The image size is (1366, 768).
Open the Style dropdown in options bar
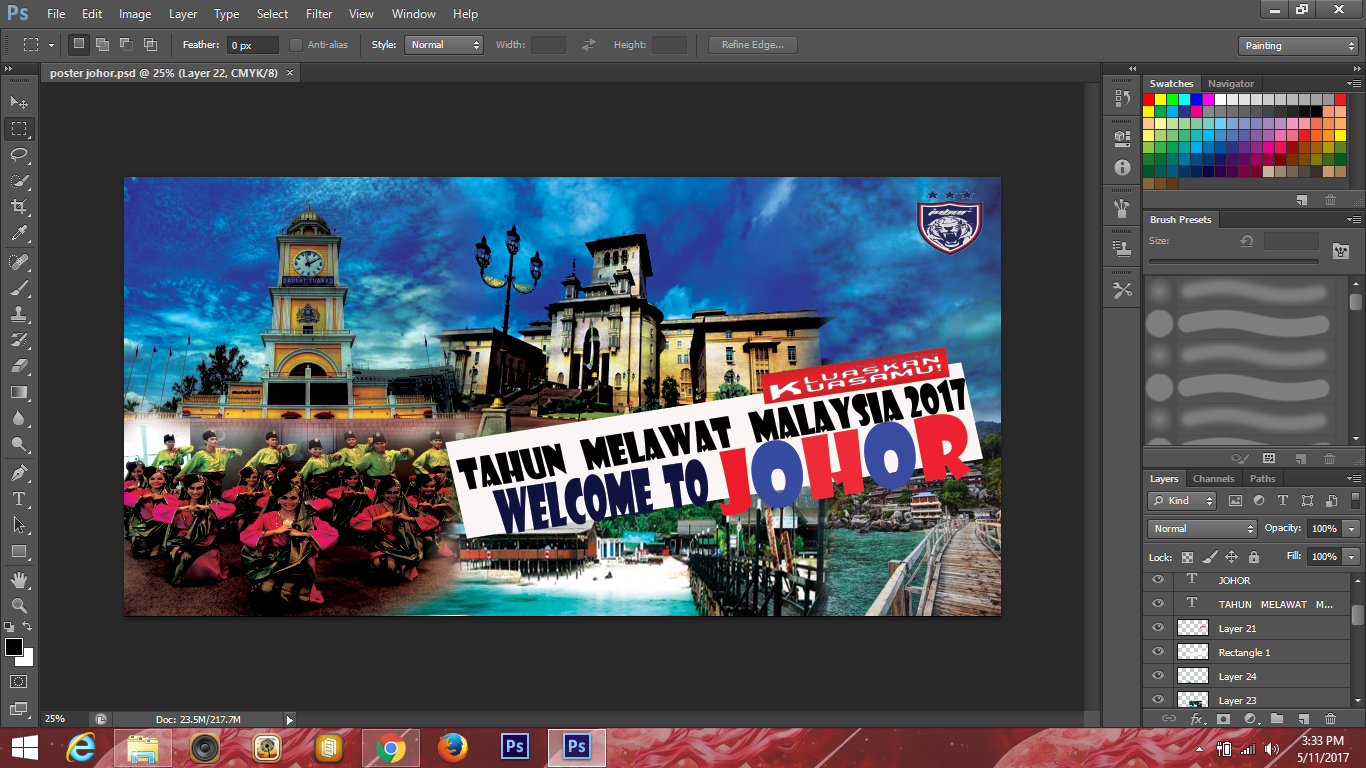(x=443, y=44)
